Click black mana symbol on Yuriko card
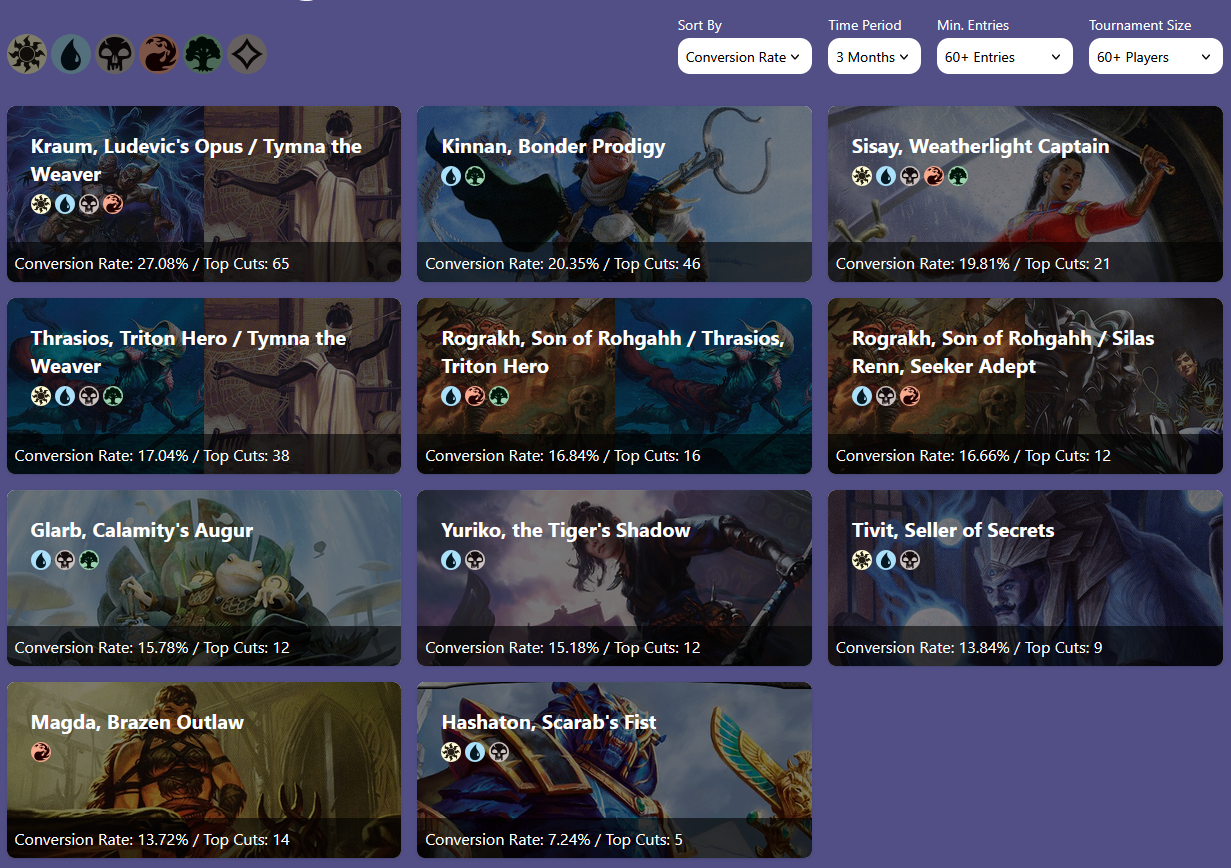 pyautogui.click(x=476, y=560)
